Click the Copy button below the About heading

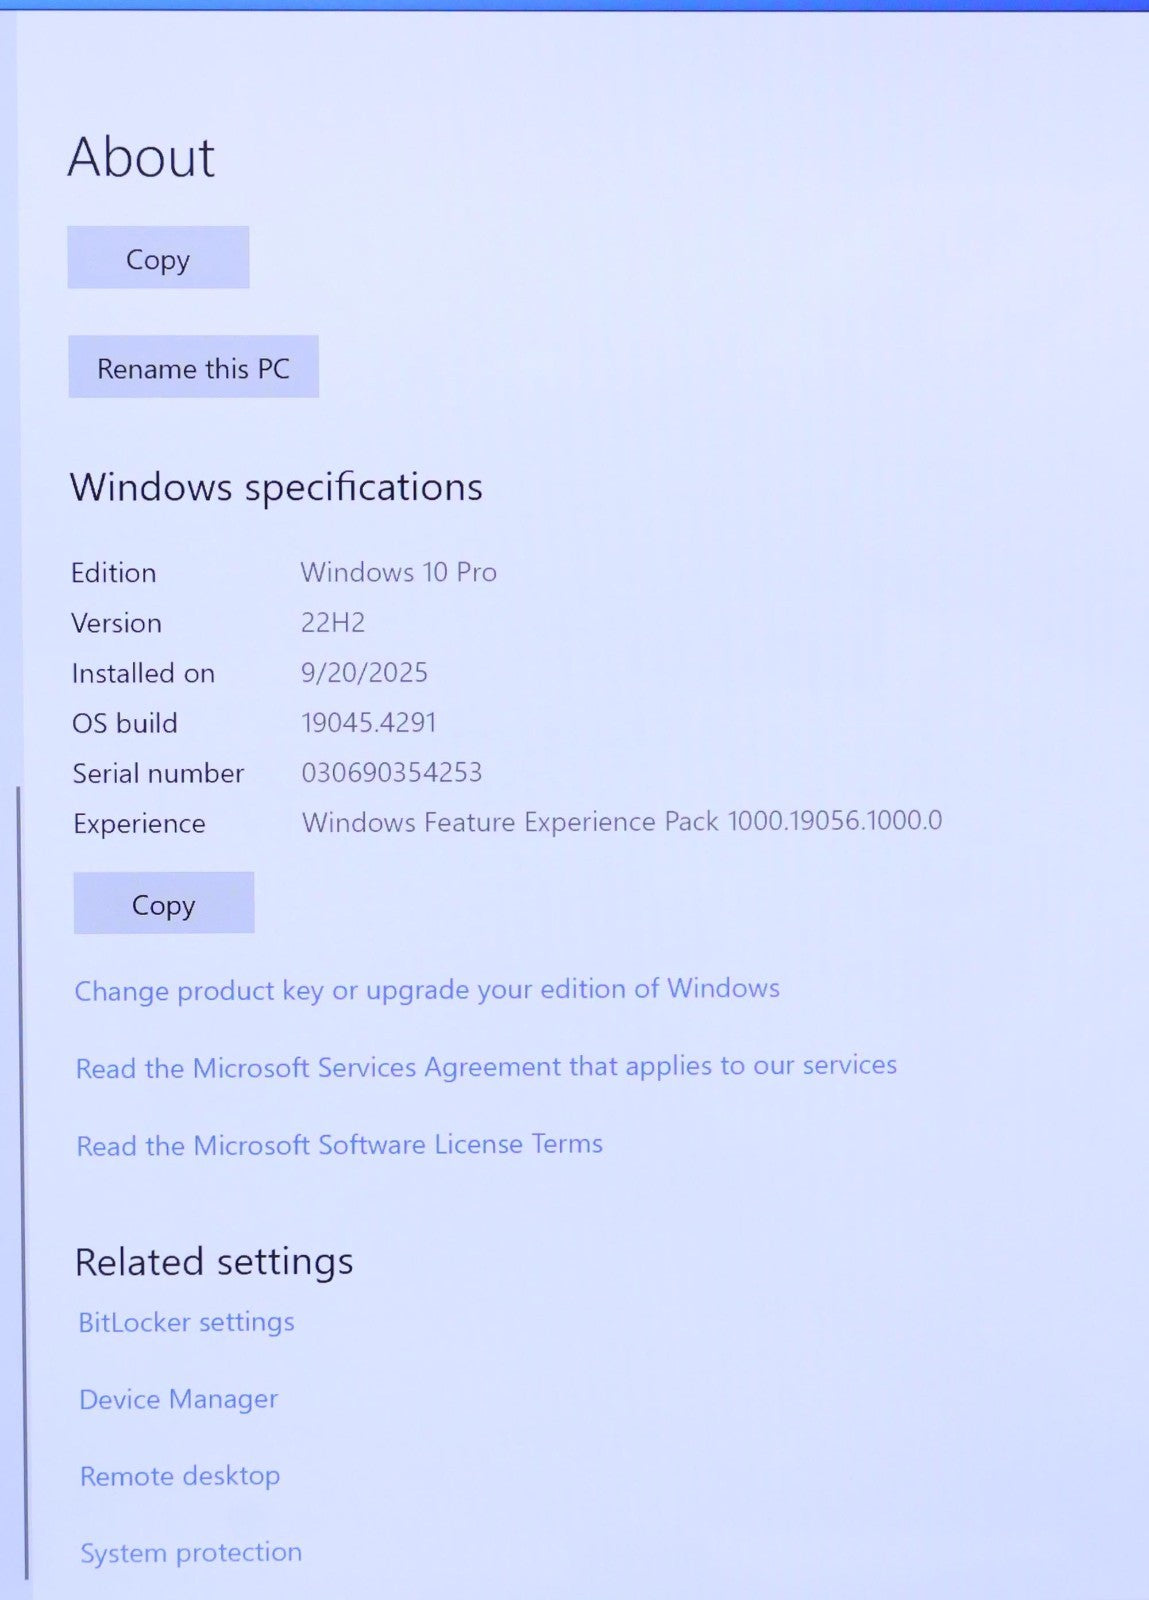158,258
